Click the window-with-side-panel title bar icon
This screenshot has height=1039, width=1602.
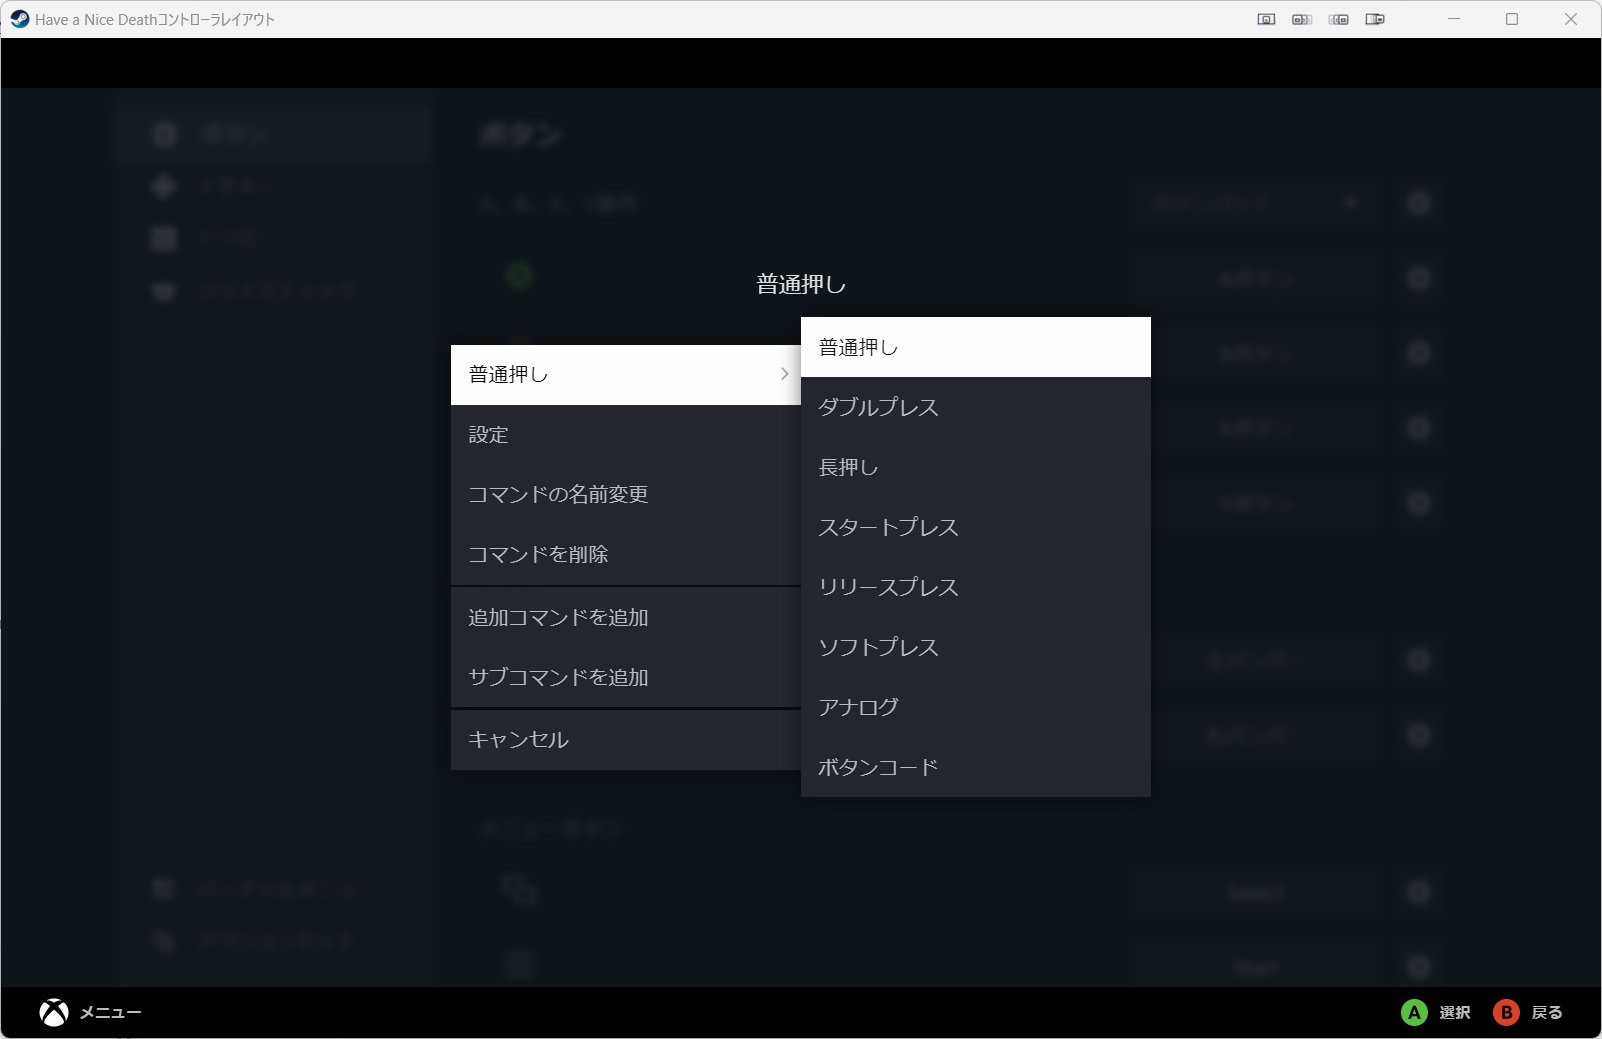click(x=1375, y=19)
